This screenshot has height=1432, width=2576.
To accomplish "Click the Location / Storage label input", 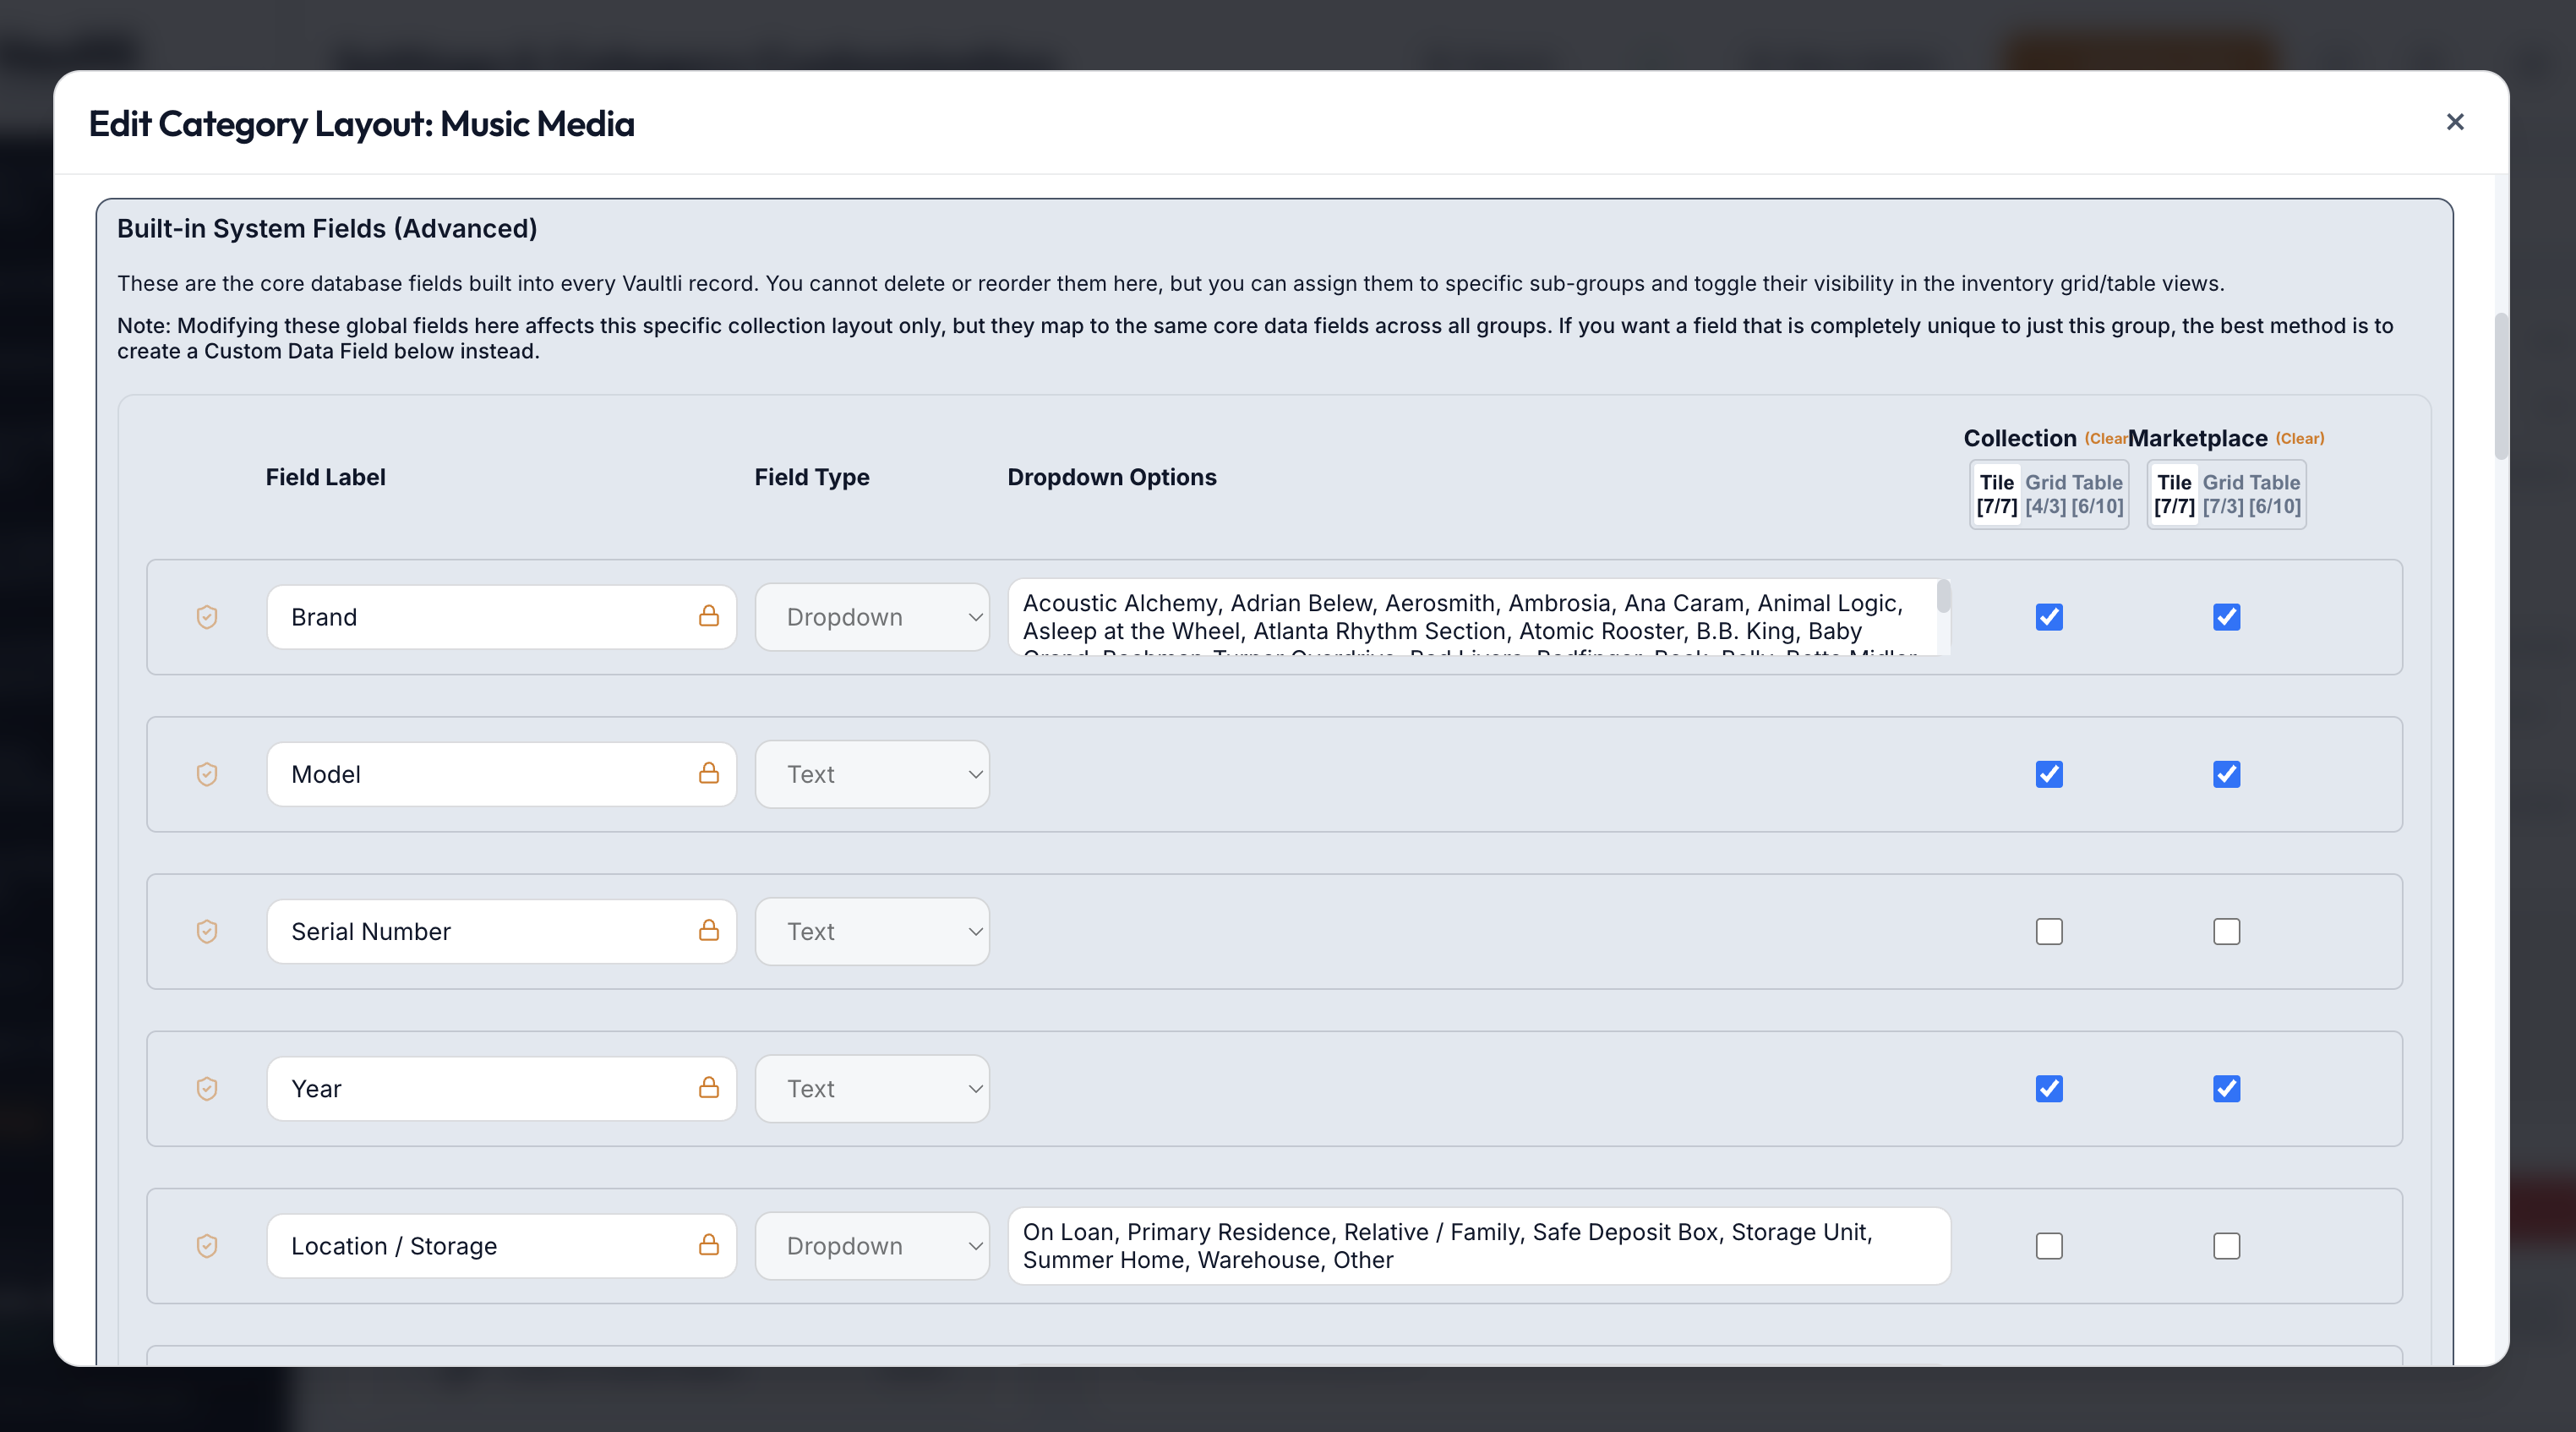I will (502, 1245).
